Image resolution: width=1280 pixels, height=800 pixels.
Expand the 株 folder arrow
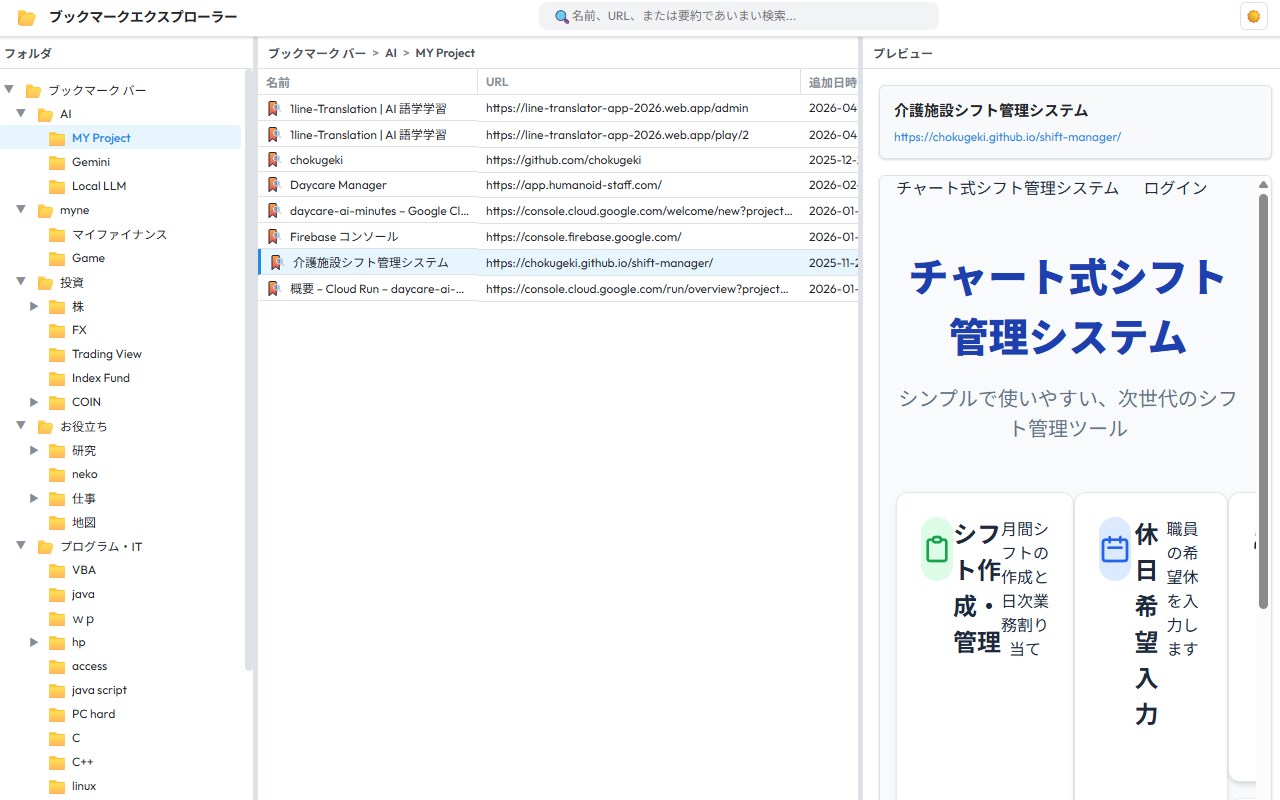coord(33,306)
